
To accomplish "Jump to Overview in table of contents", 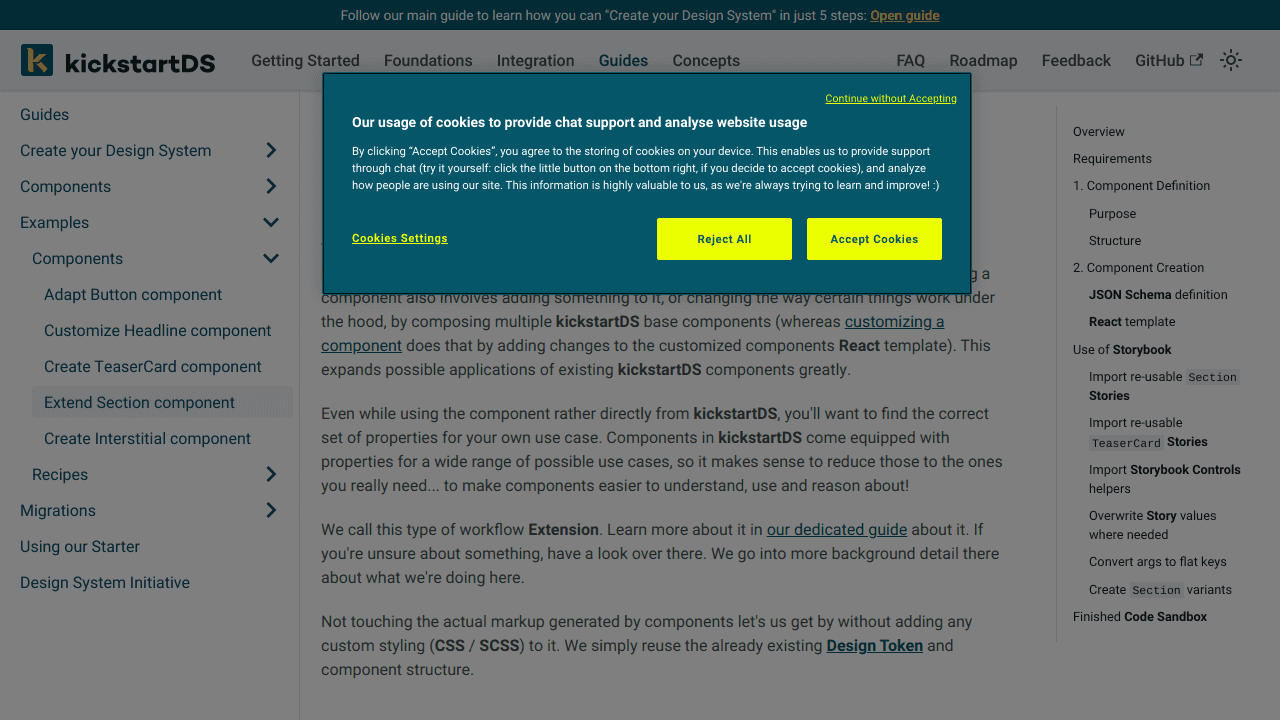I will (x=1099, y=131).
